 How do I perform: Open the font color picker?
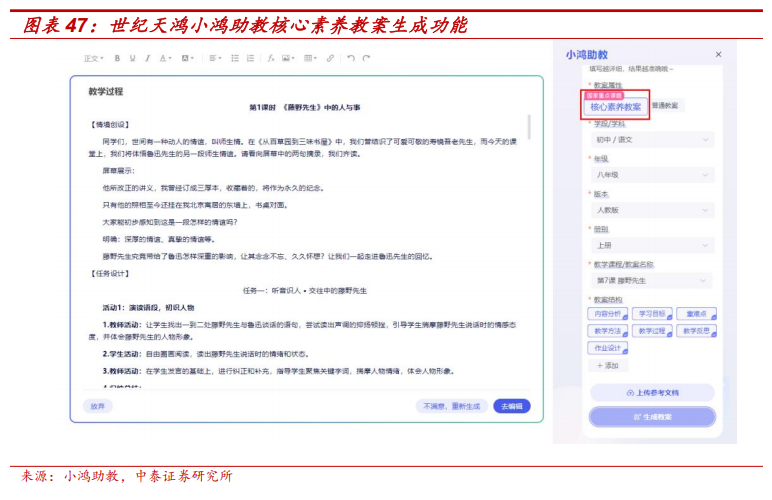(165, 58)
